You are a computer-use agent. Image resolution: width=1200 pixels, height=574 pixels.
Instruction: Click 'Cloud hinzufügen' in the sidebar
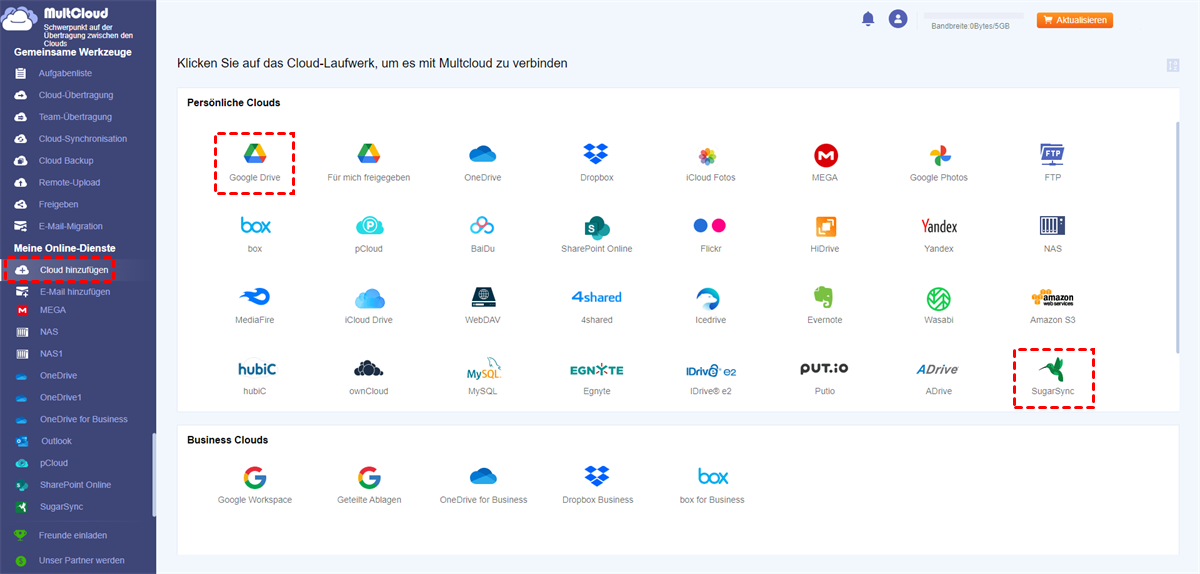tap(76, 270)
